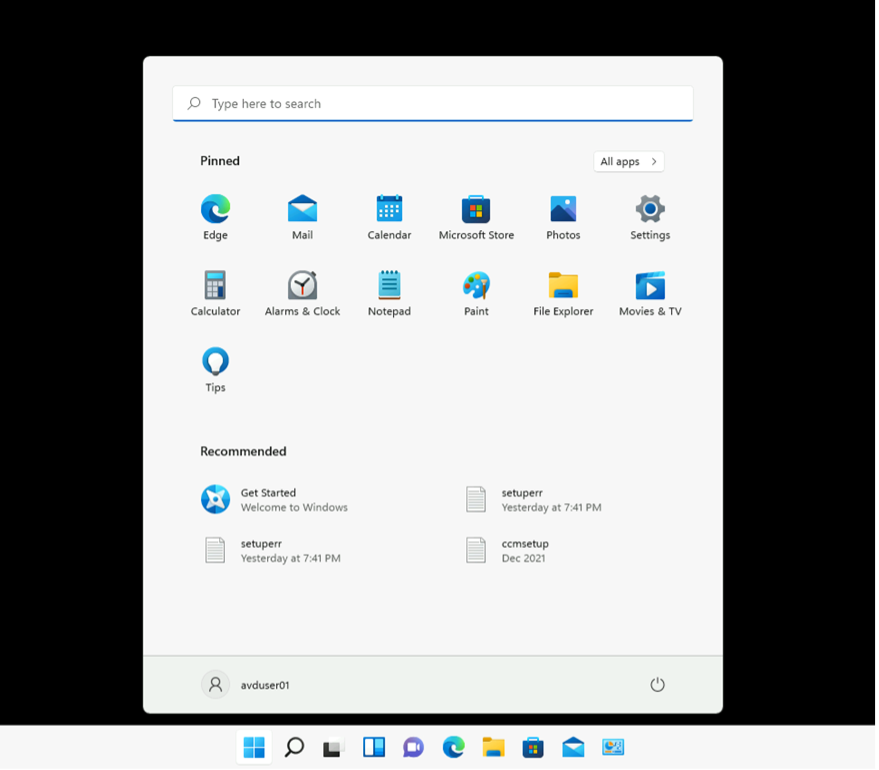Viewport: 879px width, 770px height.
Task: Open Mail from the taskbar
Action: [x=573, y=747]
